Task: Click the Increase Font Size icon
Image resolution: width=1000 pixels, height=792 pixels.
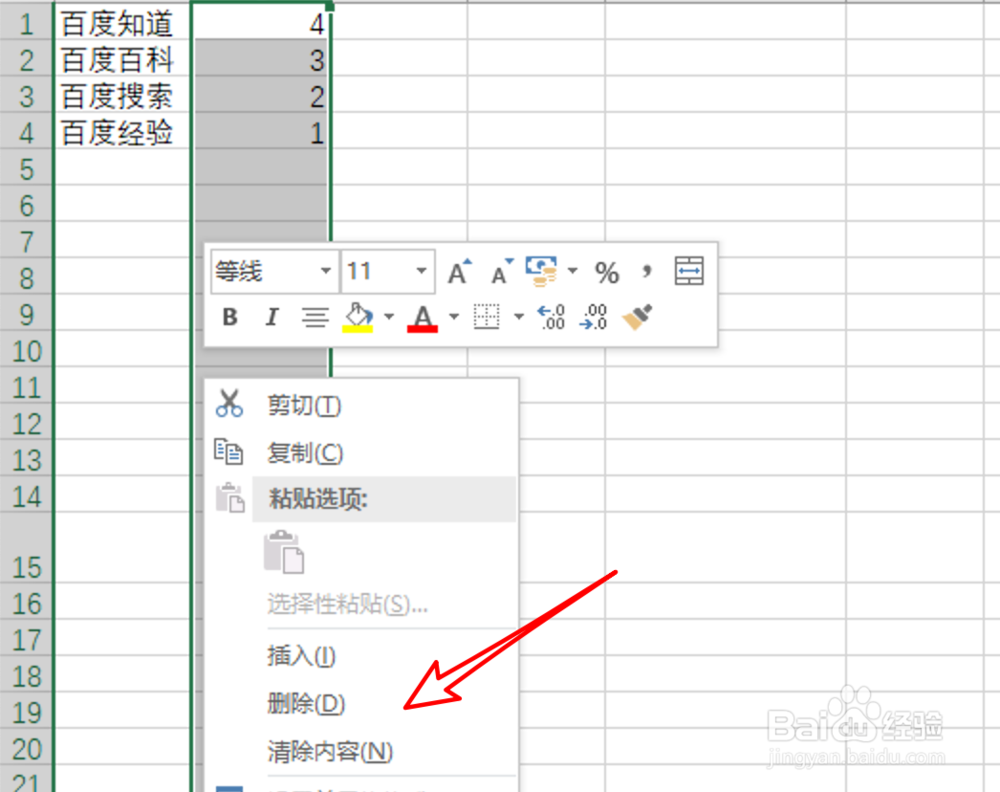Action: [x=459, y=272]
